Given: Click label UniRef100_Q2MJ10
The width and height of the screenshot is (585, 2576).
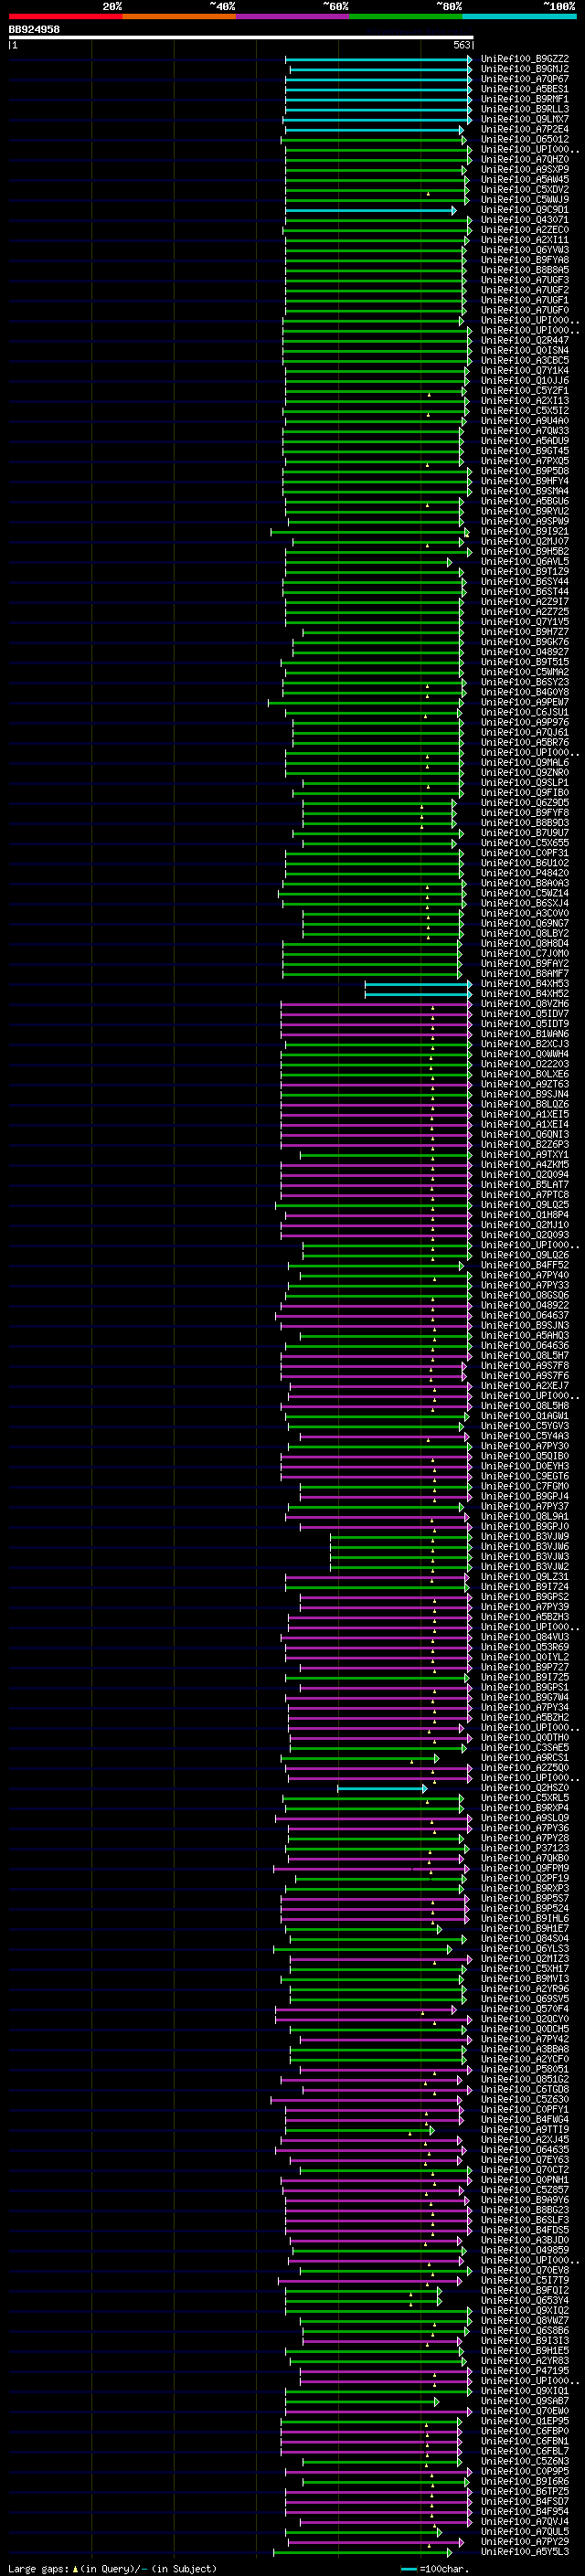Looking at the screenshot, I should click(x=525, y=1225).
